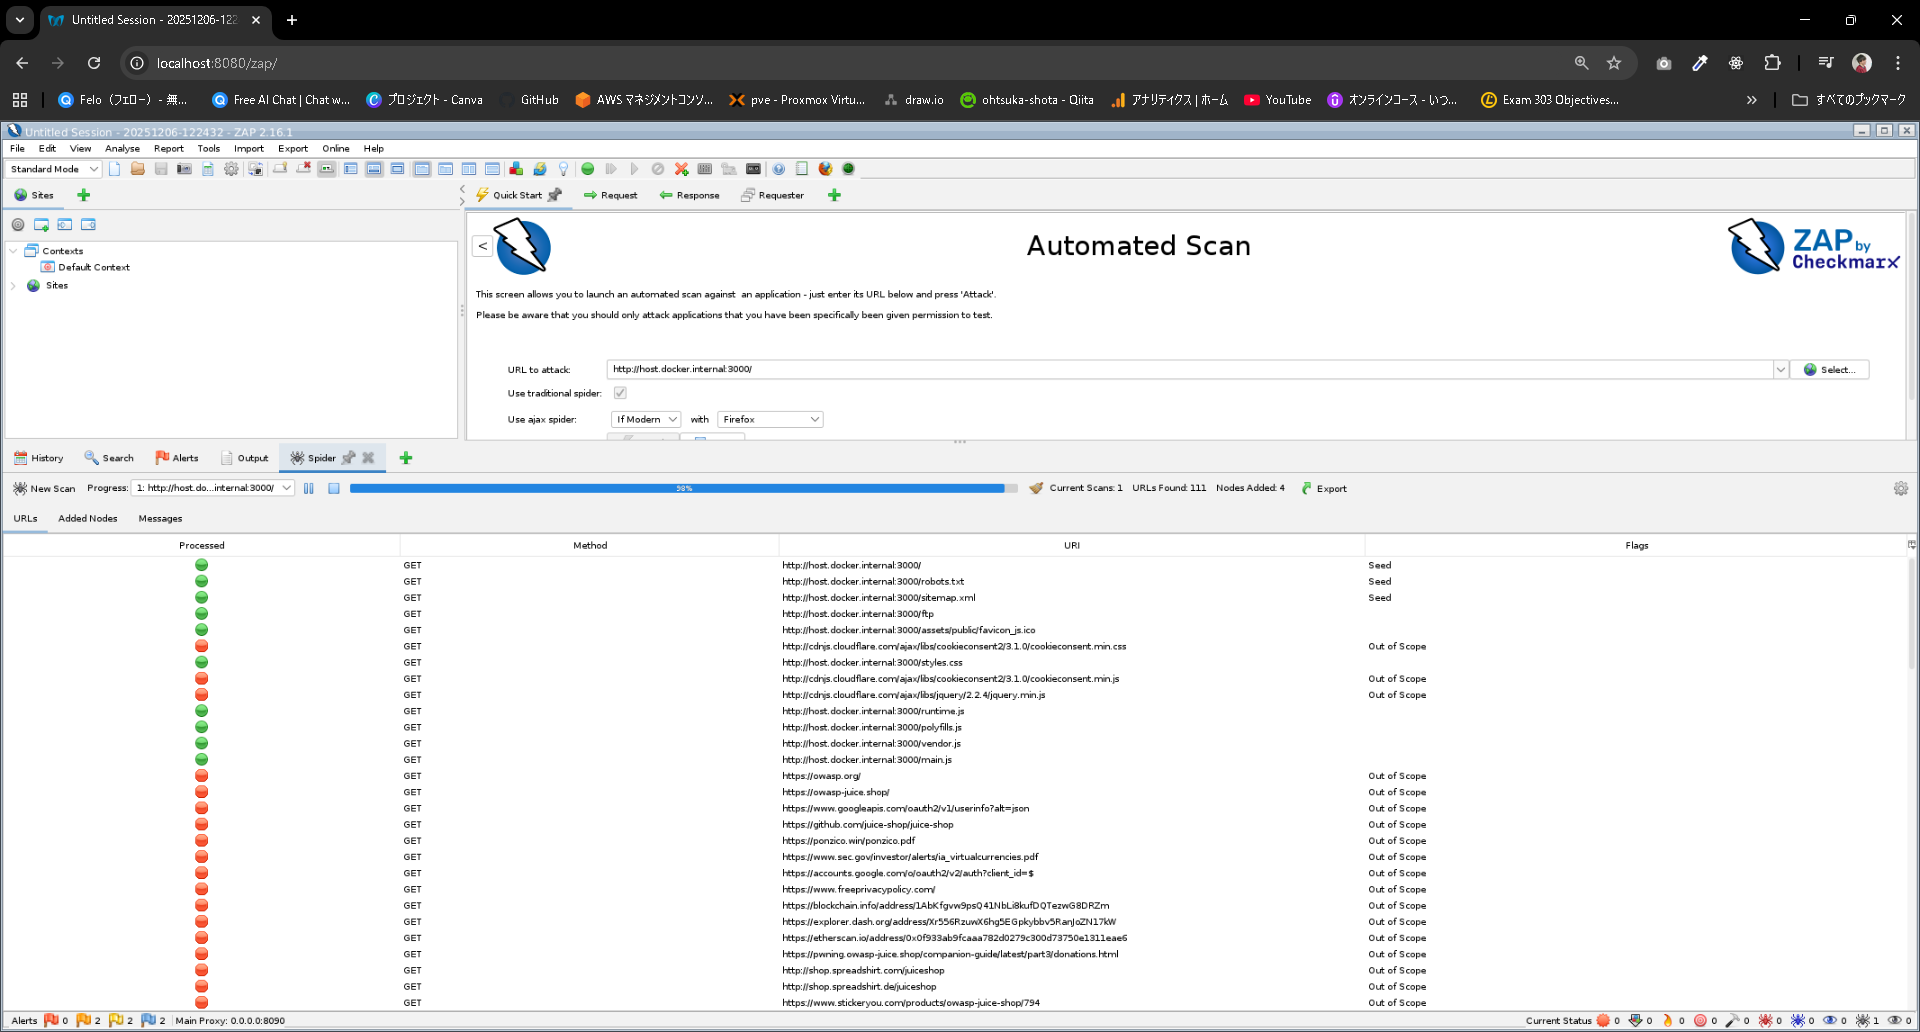The image size is (1920, 1032).
Task: Click the Processed column header
Action: (202, 546)
